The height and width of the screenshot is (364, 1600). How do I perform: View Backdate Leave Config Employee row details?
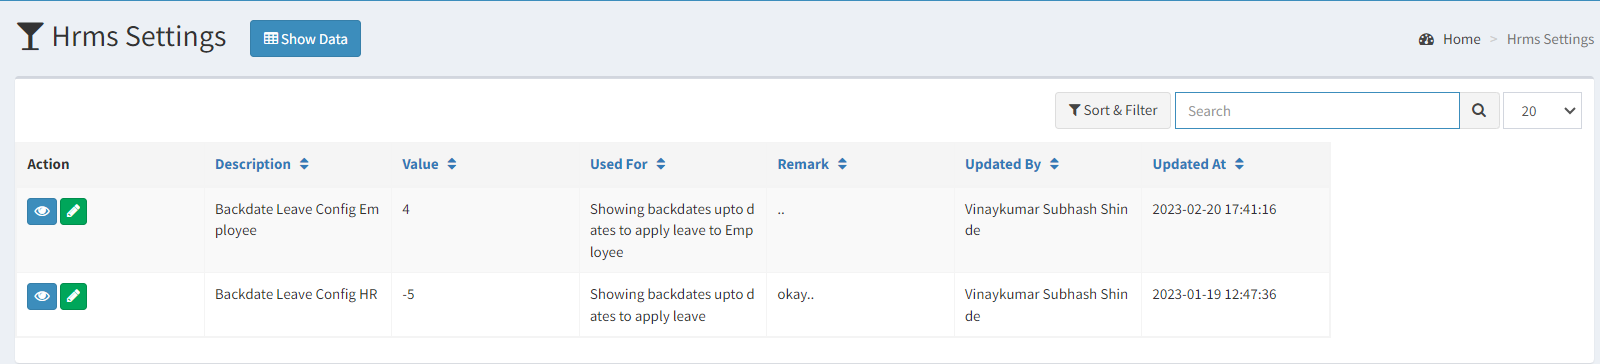[42, 212]
